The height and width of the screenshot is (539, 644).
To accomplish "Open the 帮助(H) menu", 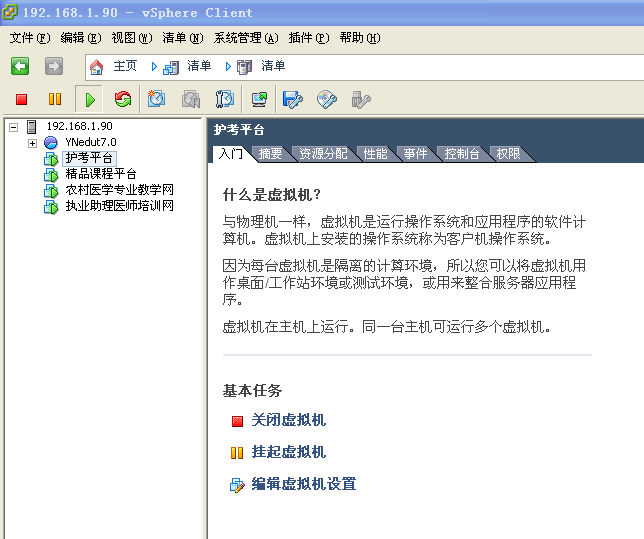I will click(360, 38).
